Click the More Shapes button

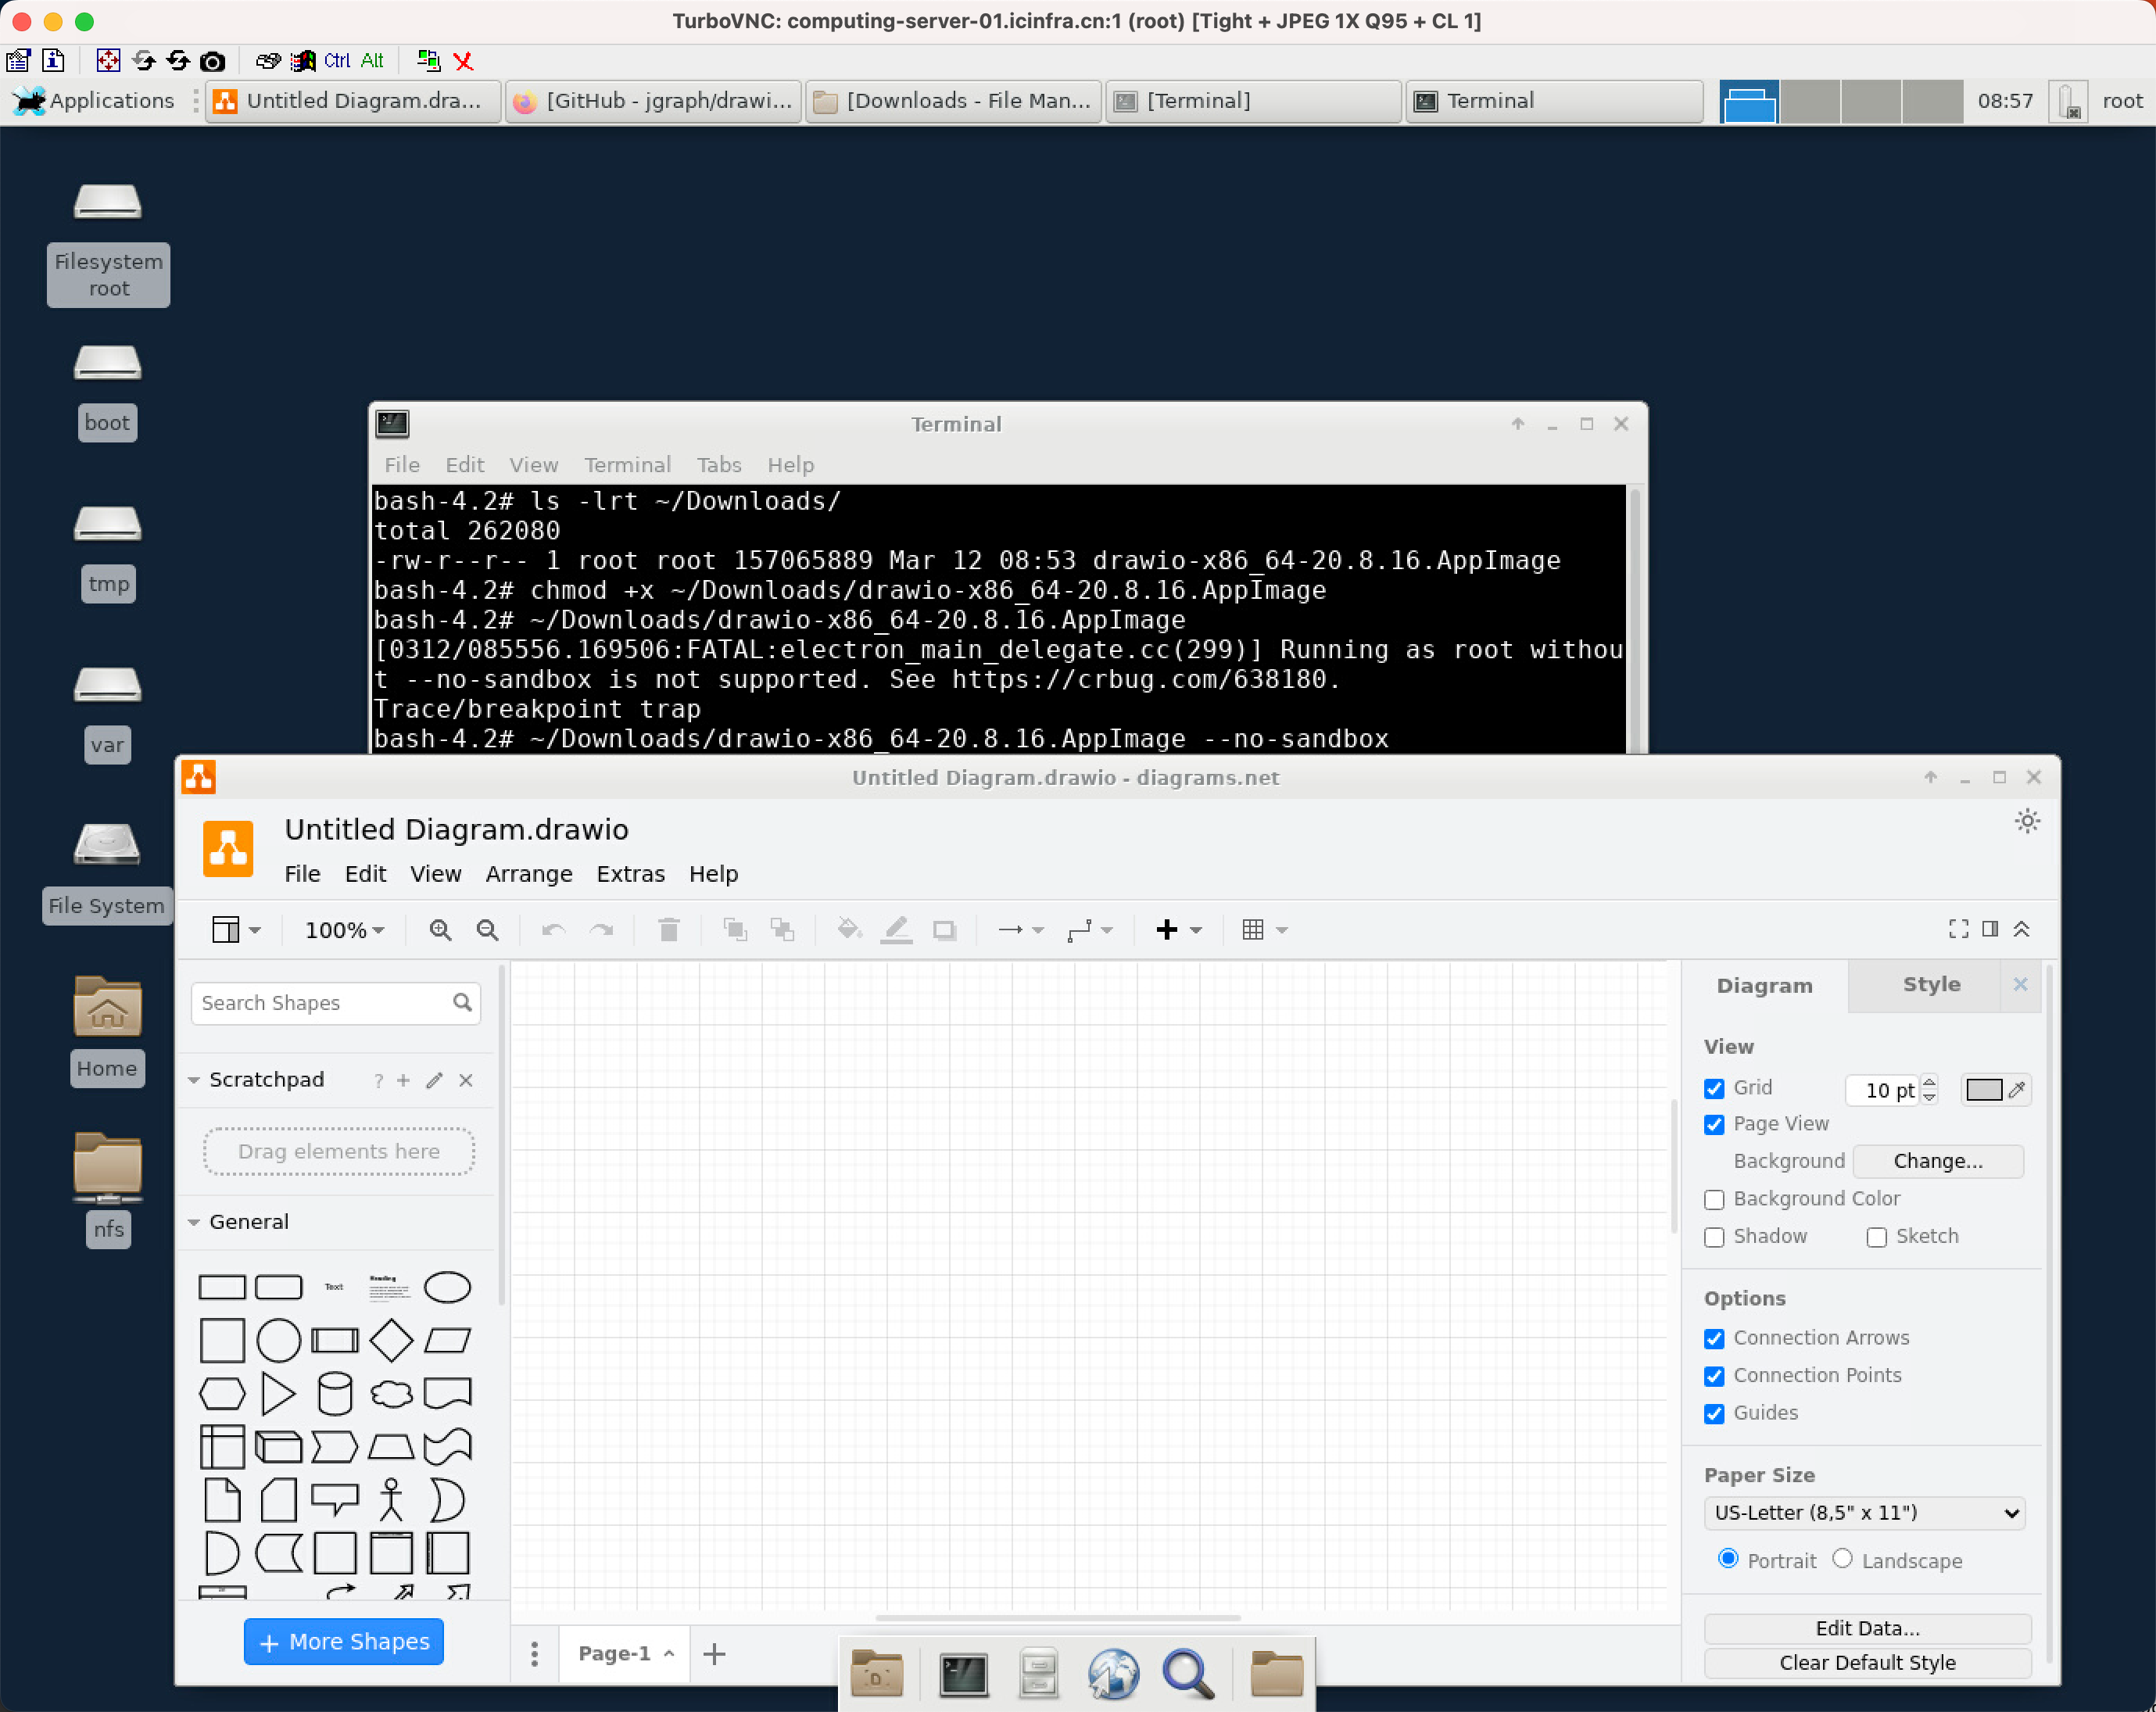click(x=344, y=1642)
